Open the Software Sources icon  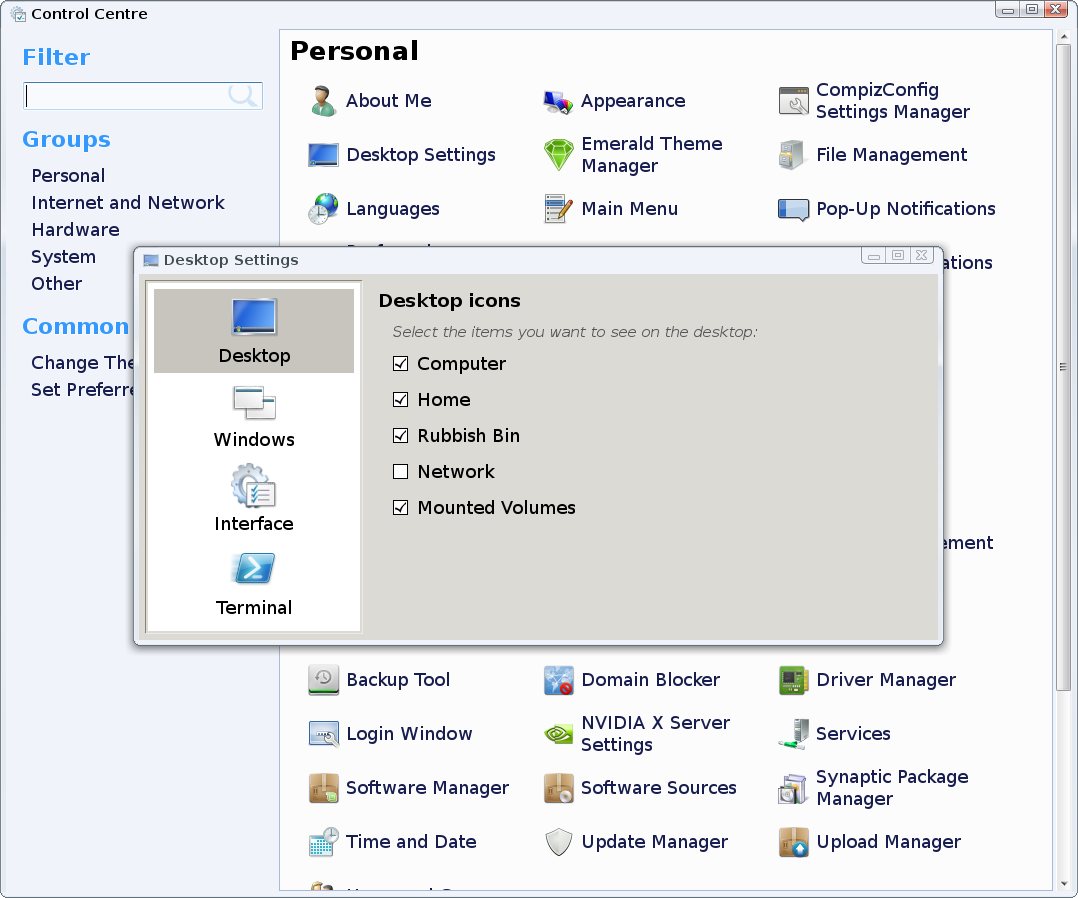click(x=558, y=788)
